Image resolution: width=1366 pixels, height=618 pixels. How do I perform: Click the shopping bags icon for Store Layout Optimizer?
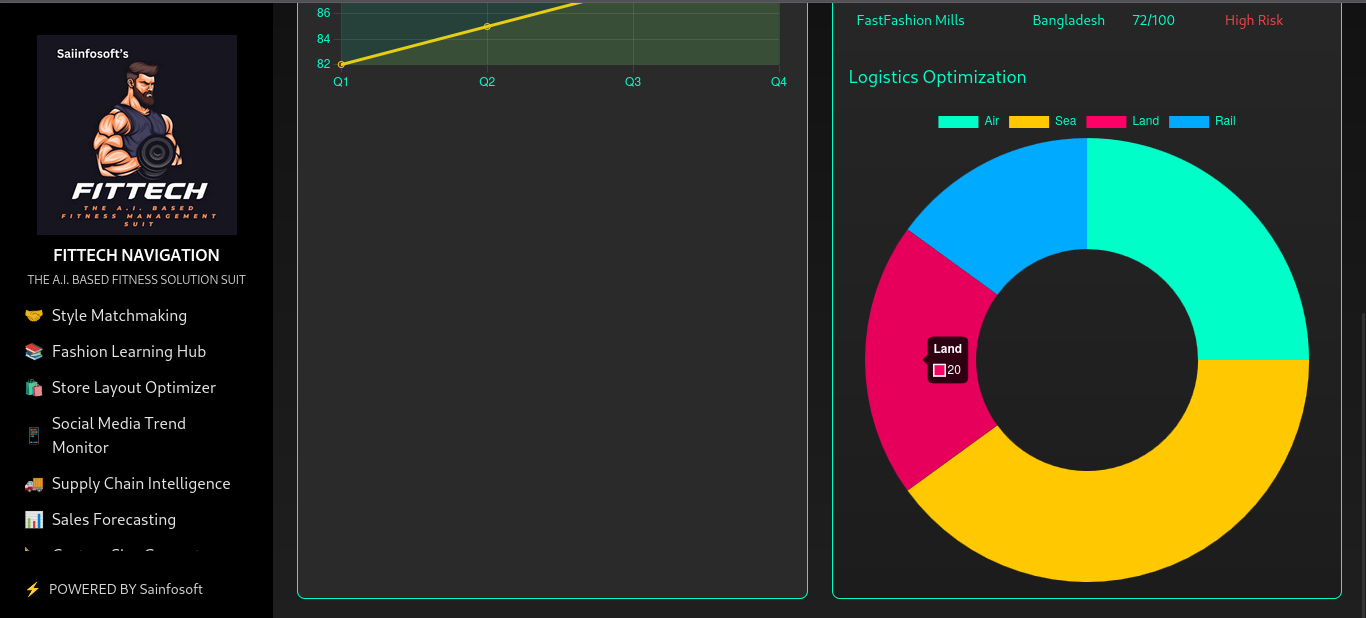(34, 388)
